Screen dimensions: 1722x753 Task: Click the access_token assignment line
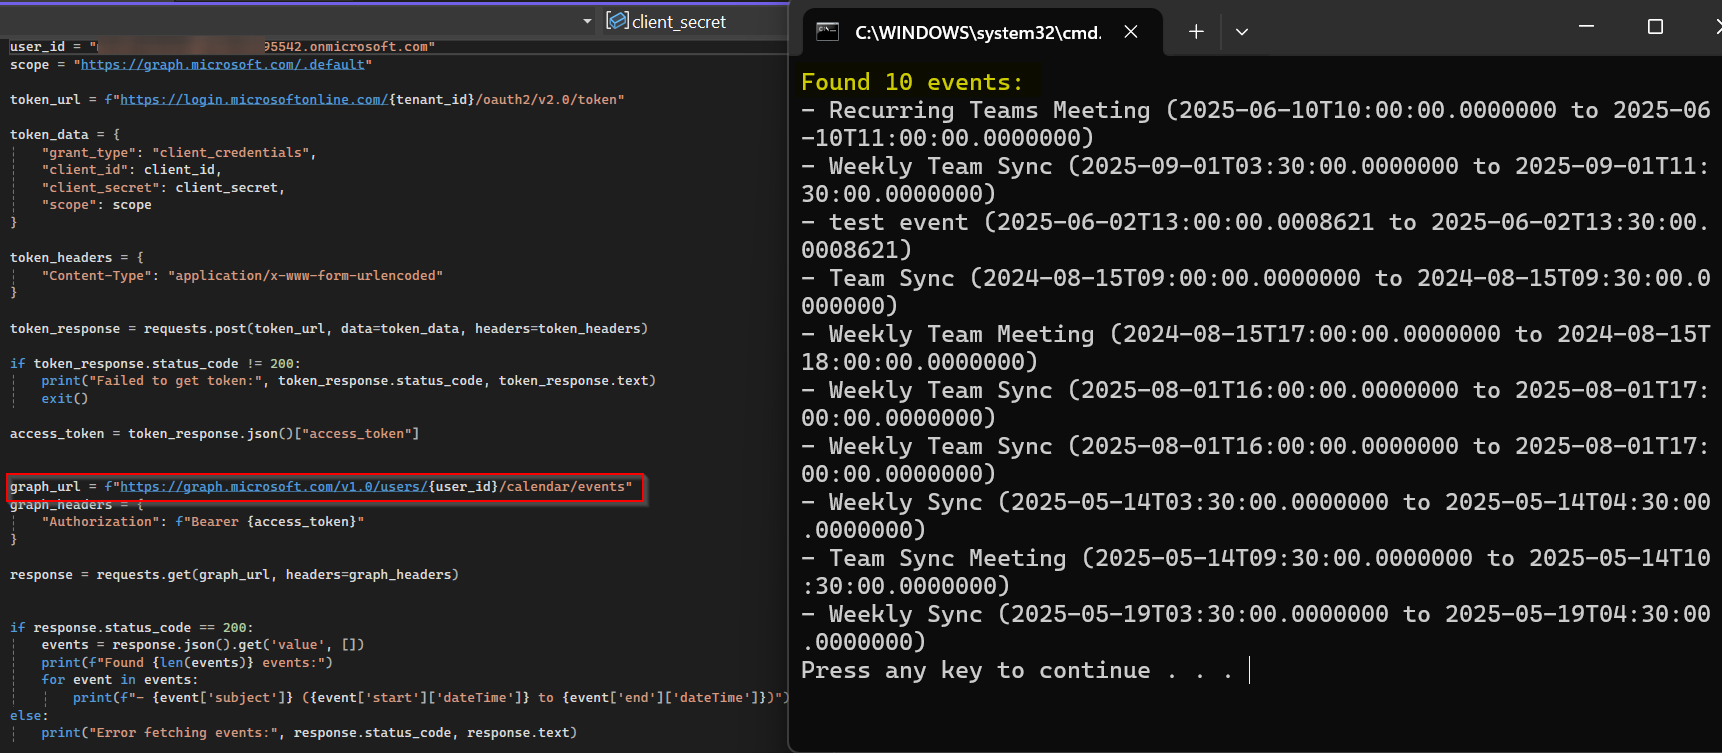tap(215, 434)
